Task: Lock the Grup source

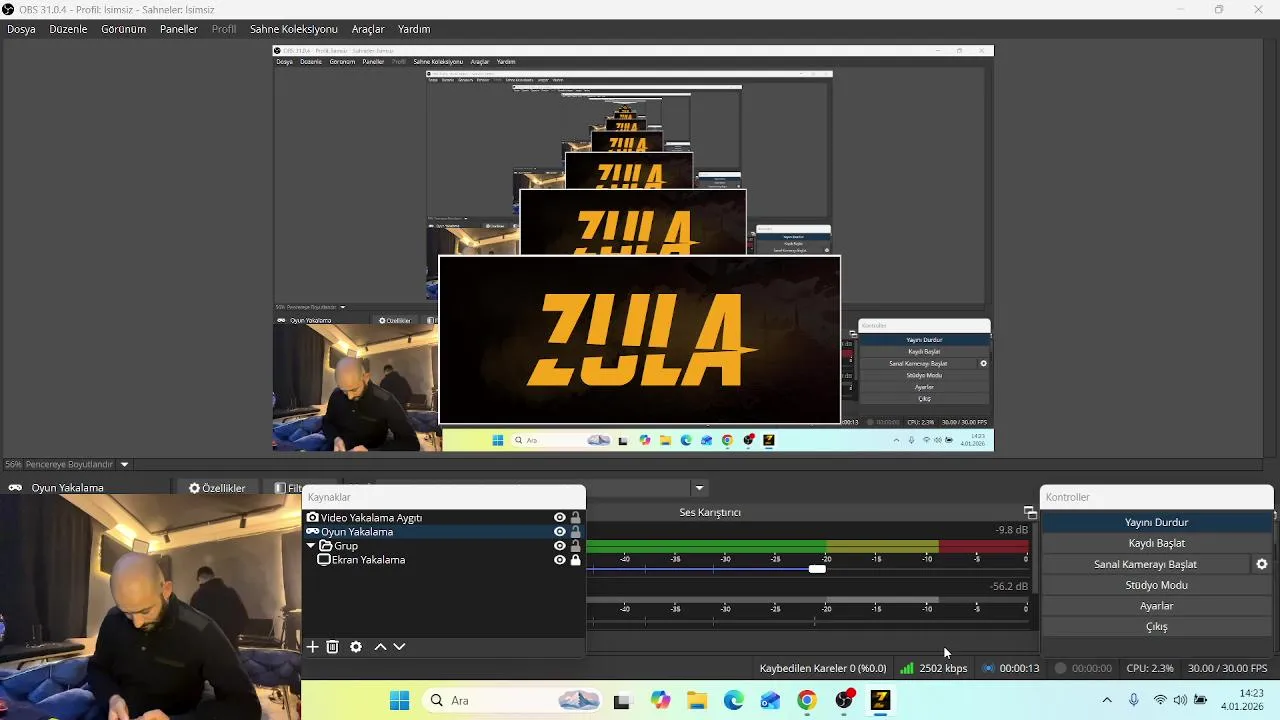Action: pyautogui.click(x=576, y=546)
